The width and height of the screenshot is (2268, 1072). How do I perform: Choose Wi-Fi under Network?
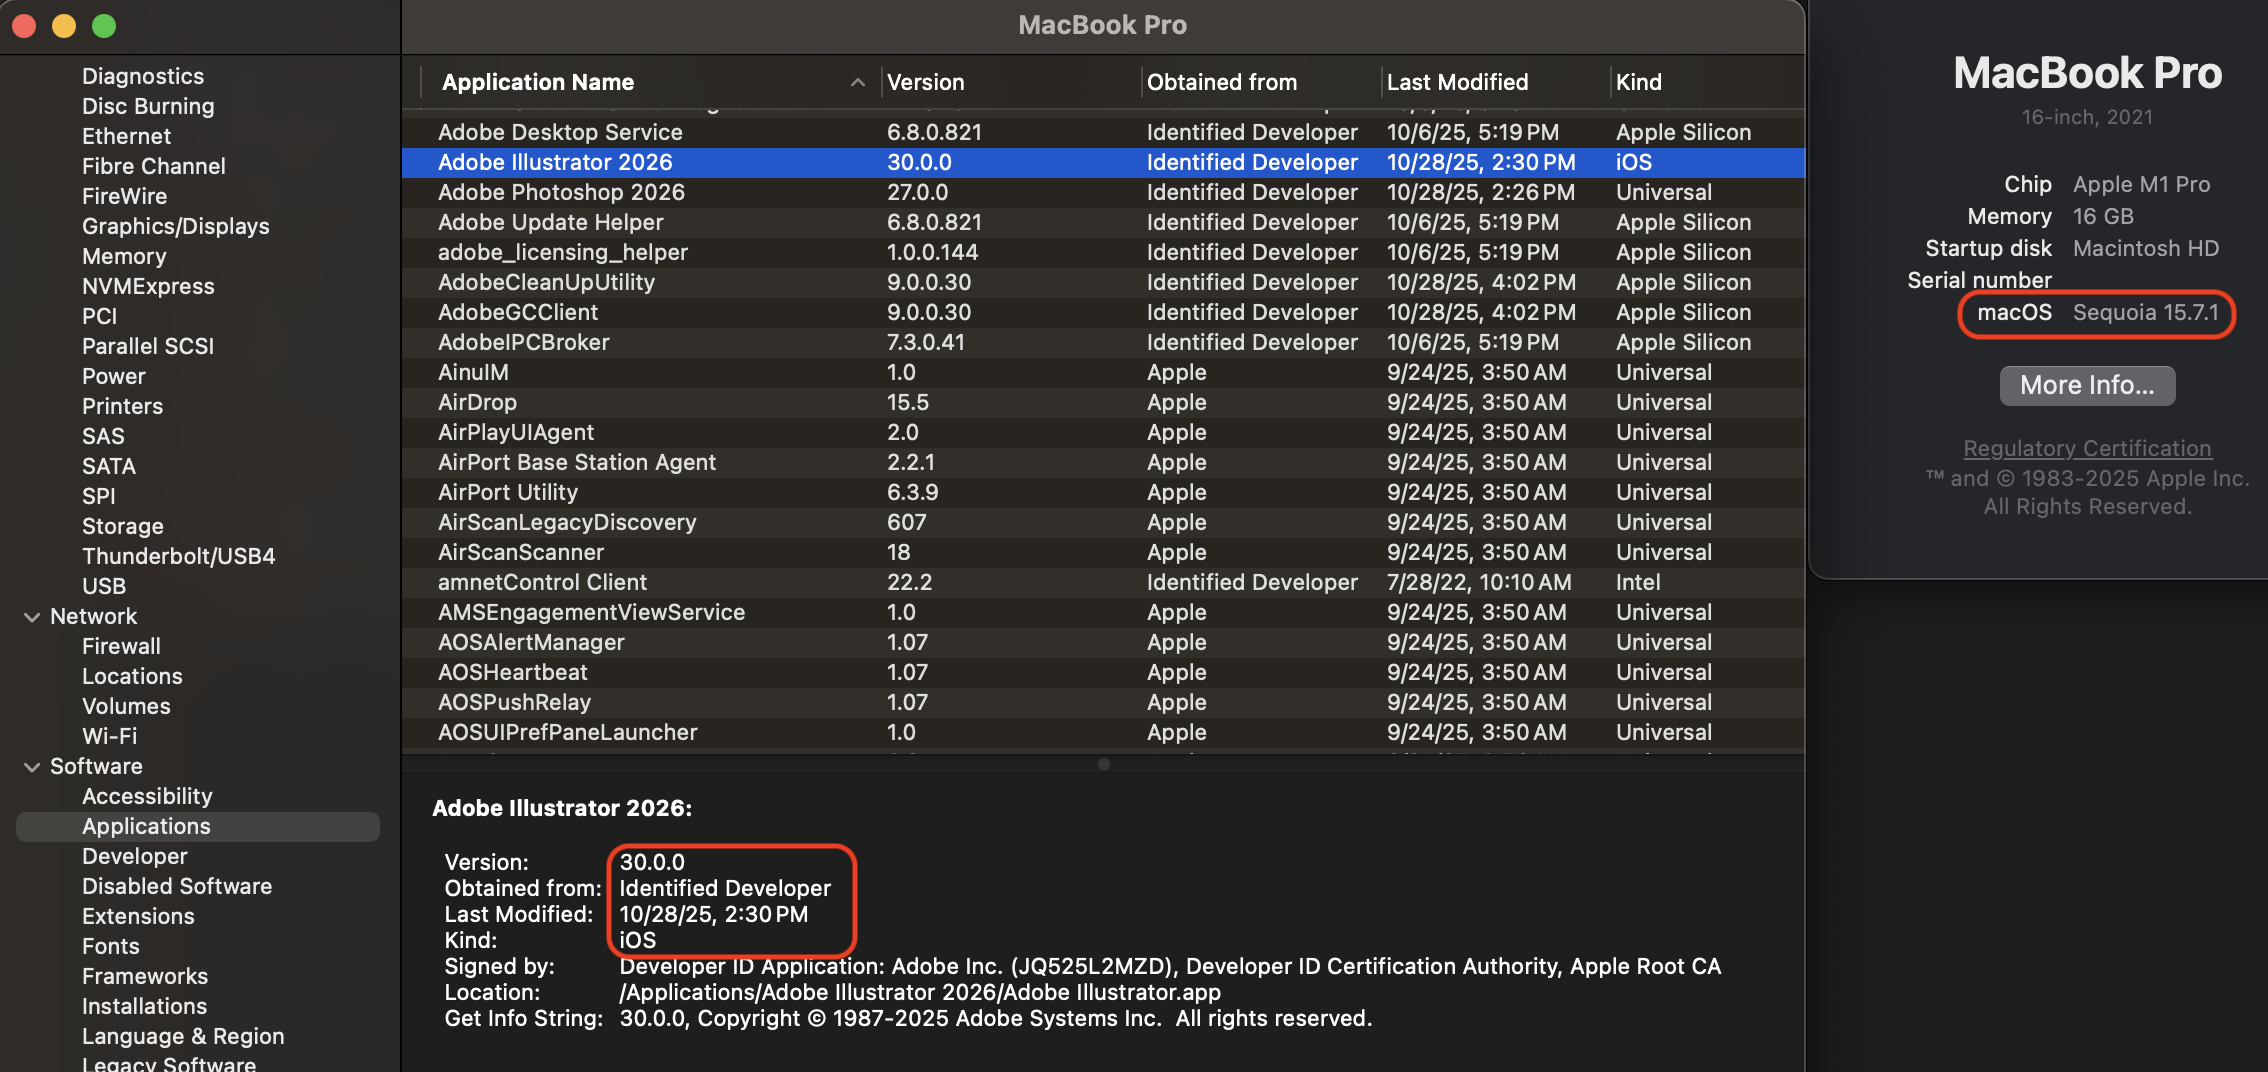[109, 736]
